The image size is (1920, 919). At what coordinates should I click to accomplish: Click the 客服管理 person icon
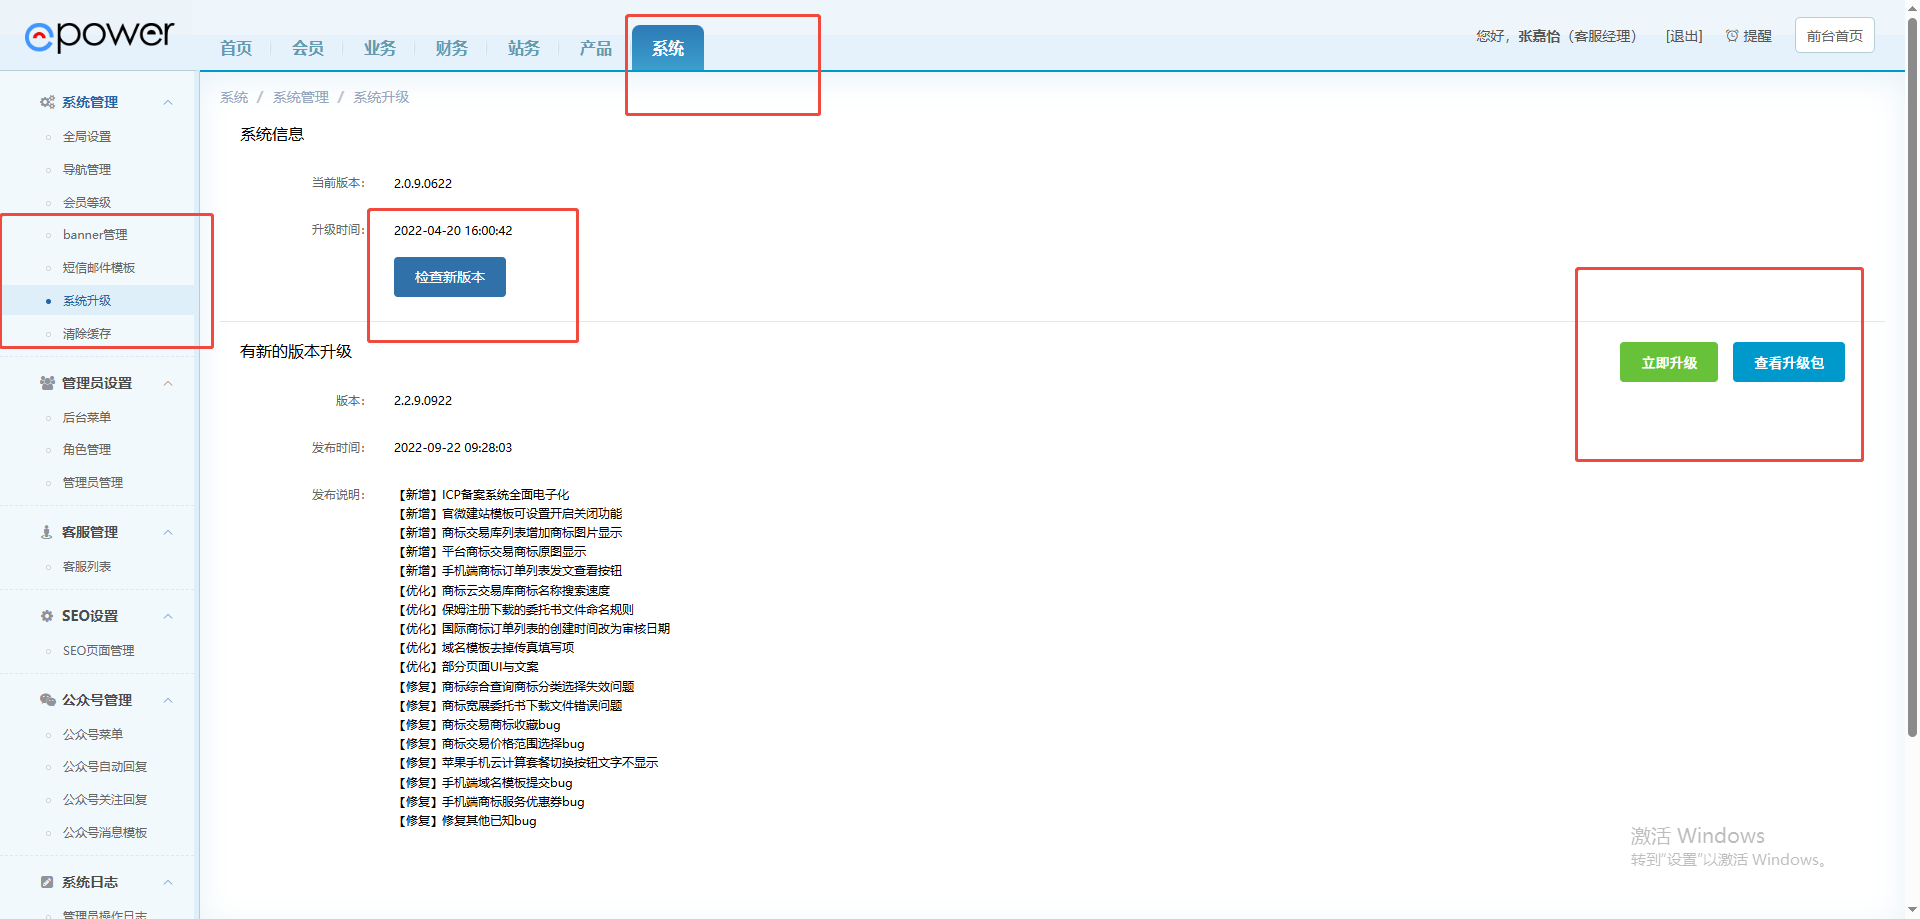pyautogui.click(x=47, y=532)
